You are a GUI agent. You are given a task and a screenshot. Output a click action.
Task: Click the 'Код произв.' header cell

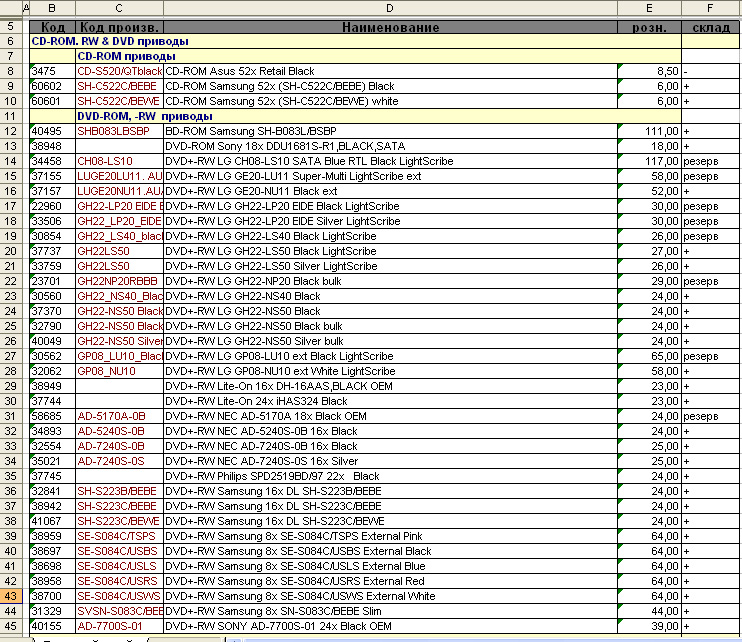[120, 27]
